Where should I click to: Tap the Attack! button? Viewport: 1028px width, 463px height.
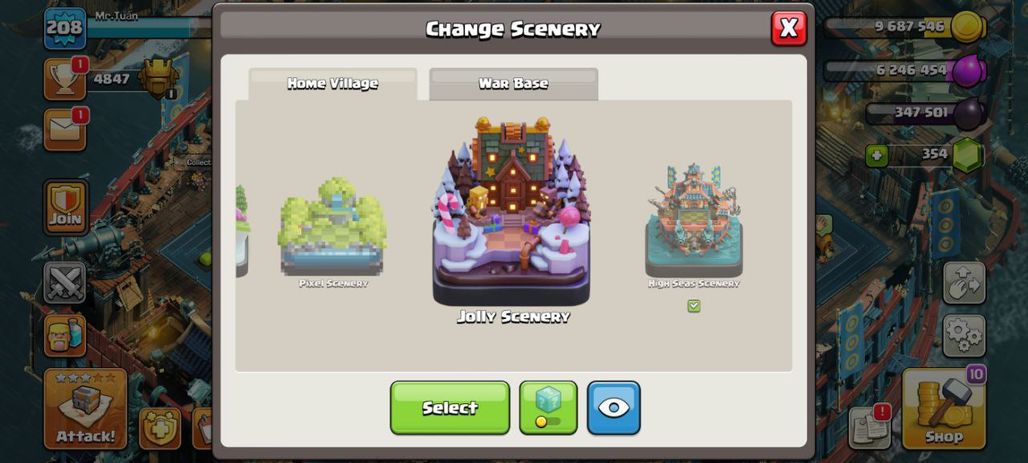pos(85,409)
